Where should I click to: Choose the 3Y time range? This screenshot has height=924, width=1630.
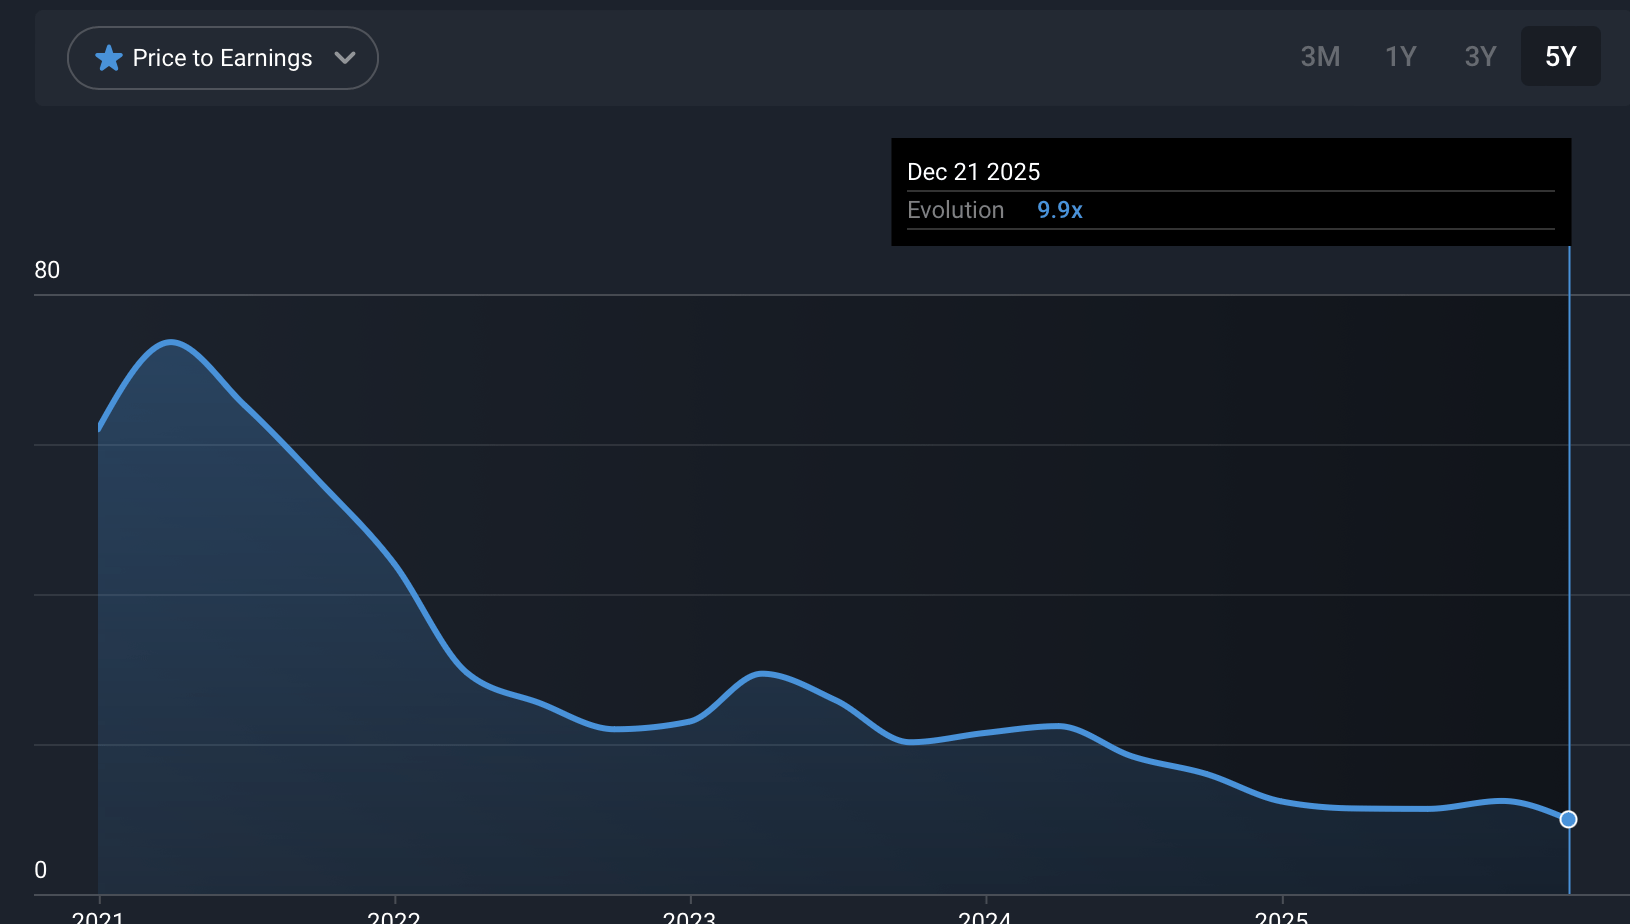pos(1480,57)
